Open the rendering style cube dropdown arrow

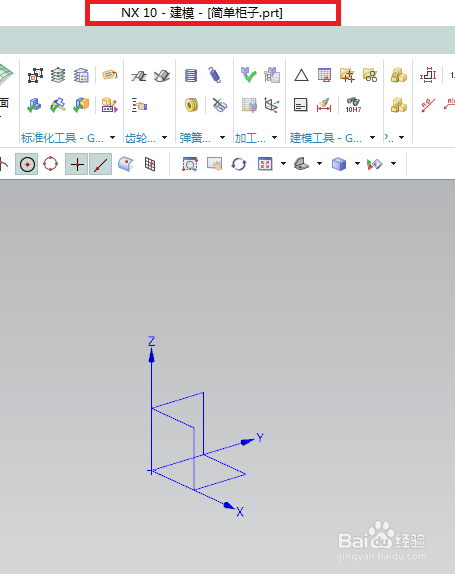pyautogui.click(x=357, y=164)
